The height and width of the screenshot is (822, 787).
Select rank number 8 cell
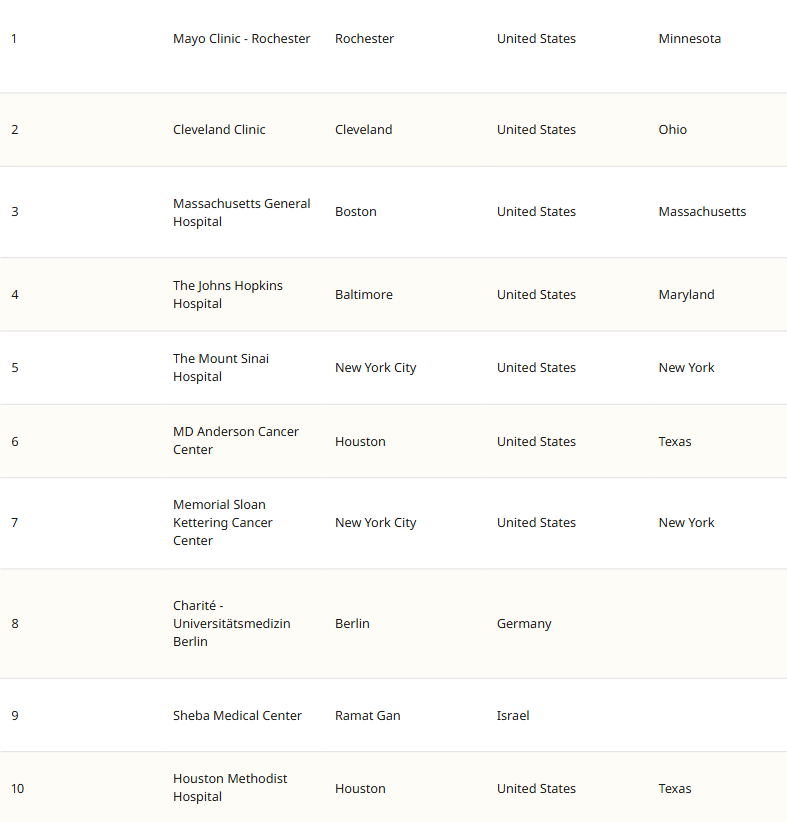15,624
